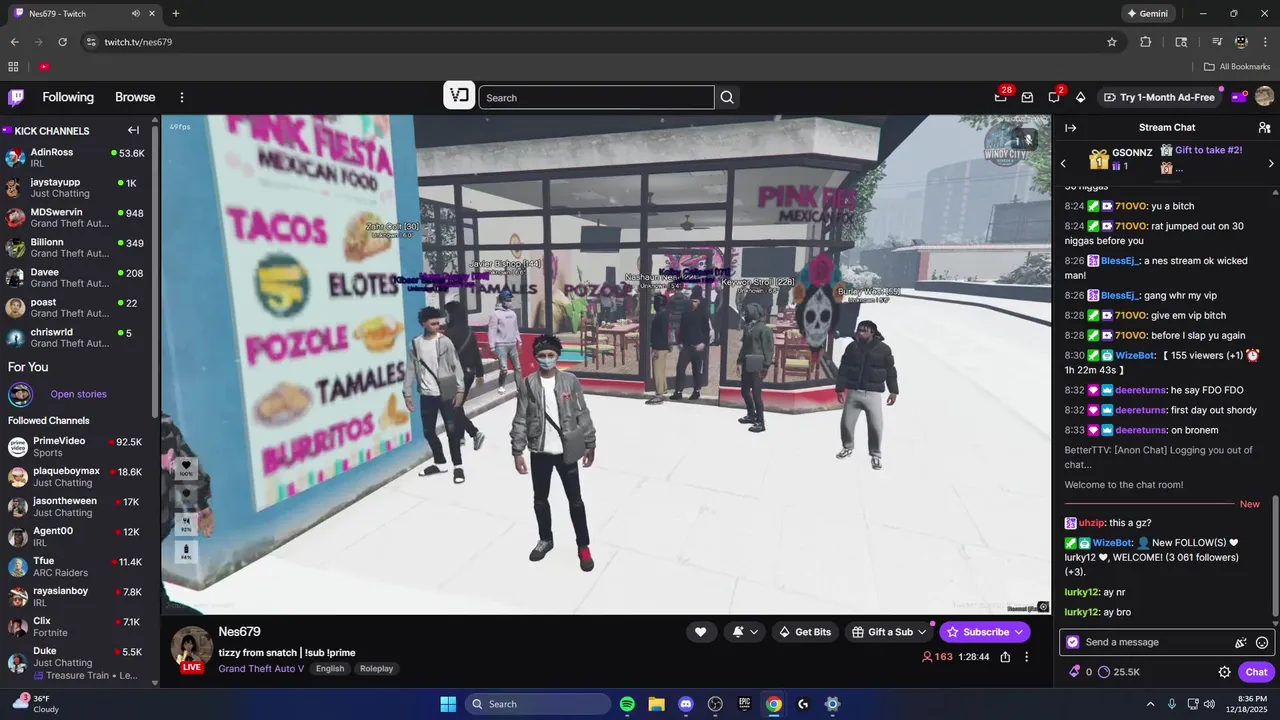Send message with Chat button
Screen dimensions: 1280x720
pos(1257,672)
